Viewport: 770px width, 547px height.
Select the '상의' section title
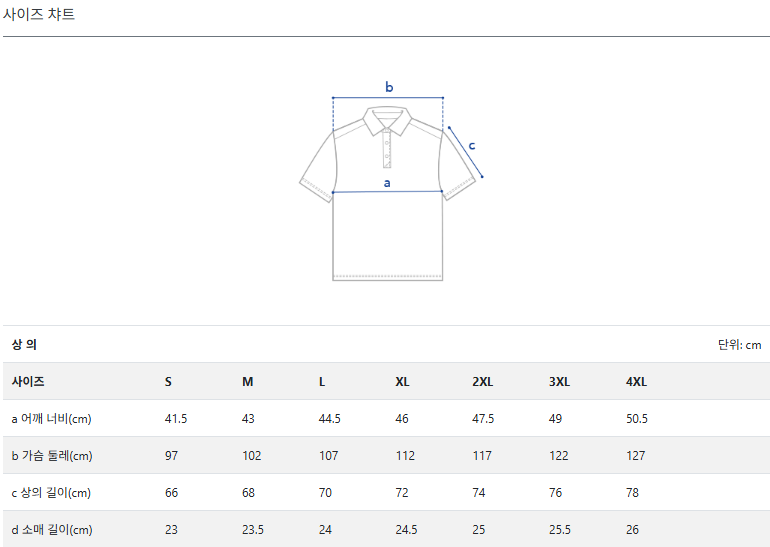[x=24, y=345]
